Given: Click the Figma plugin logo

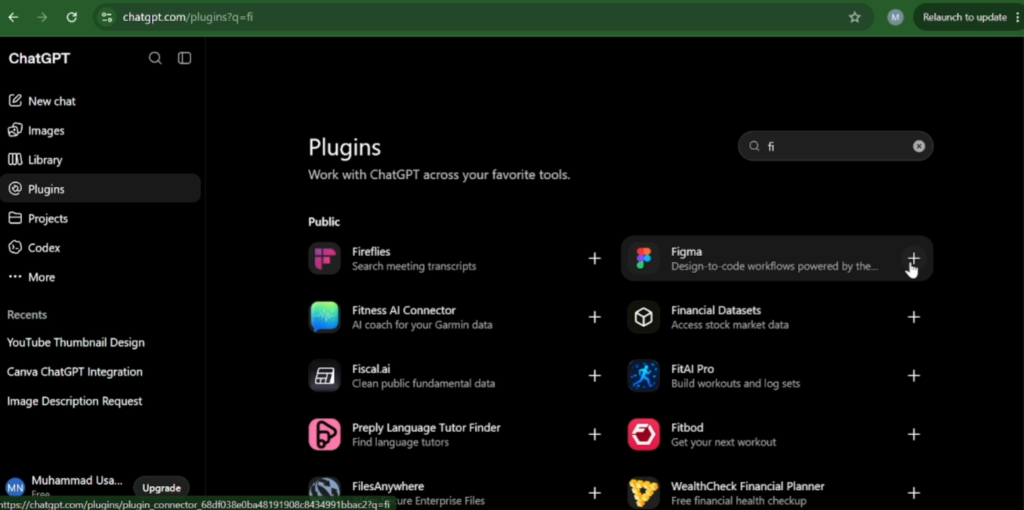Looking at the screenshot, I should pos(643,259).
